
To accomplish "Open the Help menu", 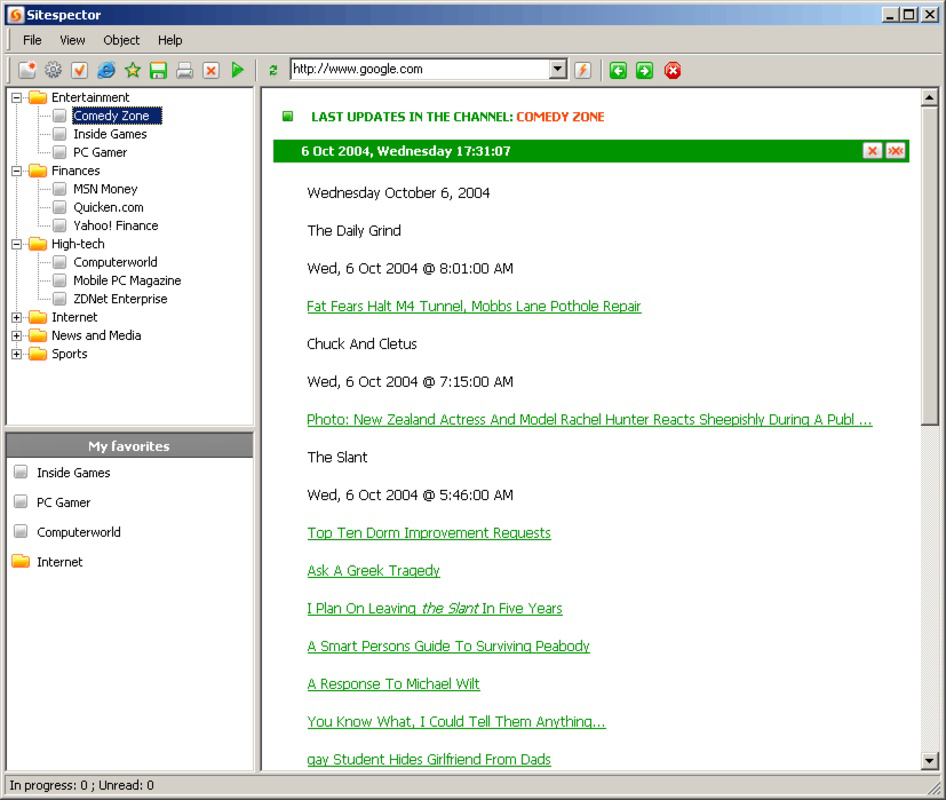I will click(x=170, y=40).
